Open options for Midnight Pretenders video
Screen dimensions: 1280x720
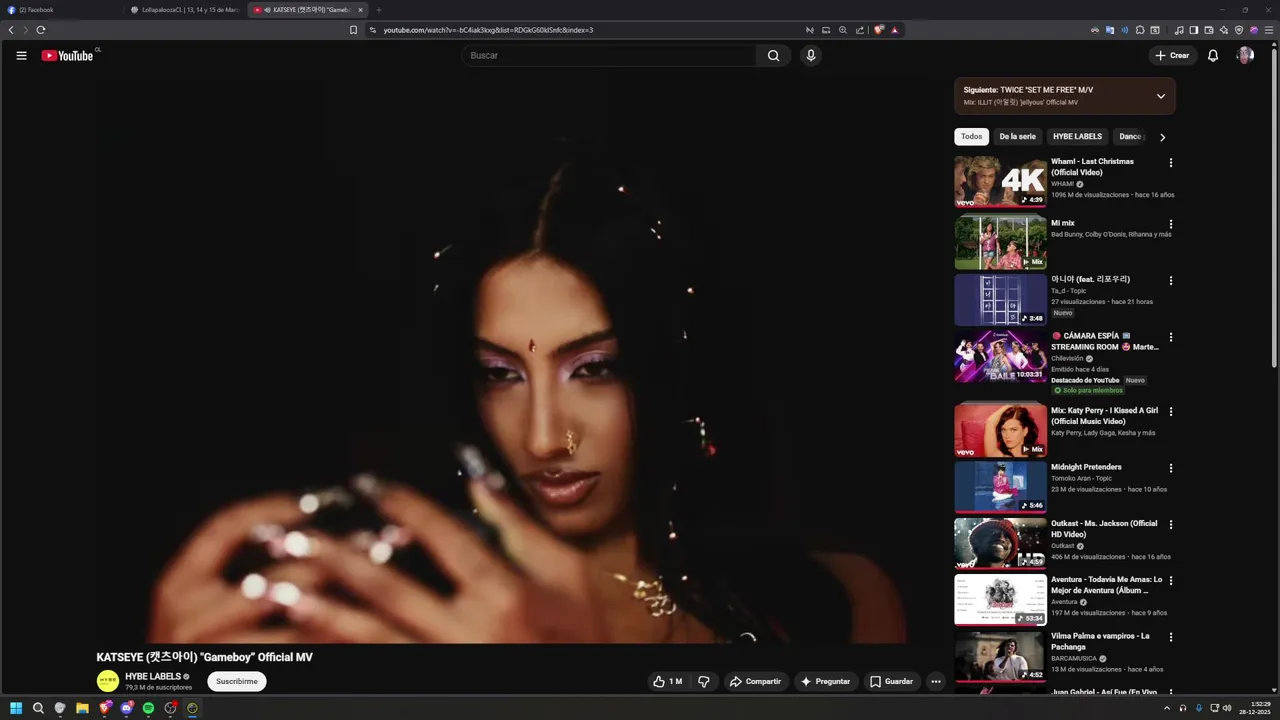[1171, 468]
